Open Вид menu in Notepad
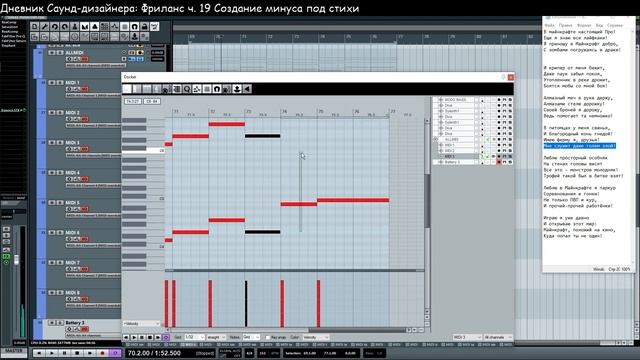 pos(599,25)
